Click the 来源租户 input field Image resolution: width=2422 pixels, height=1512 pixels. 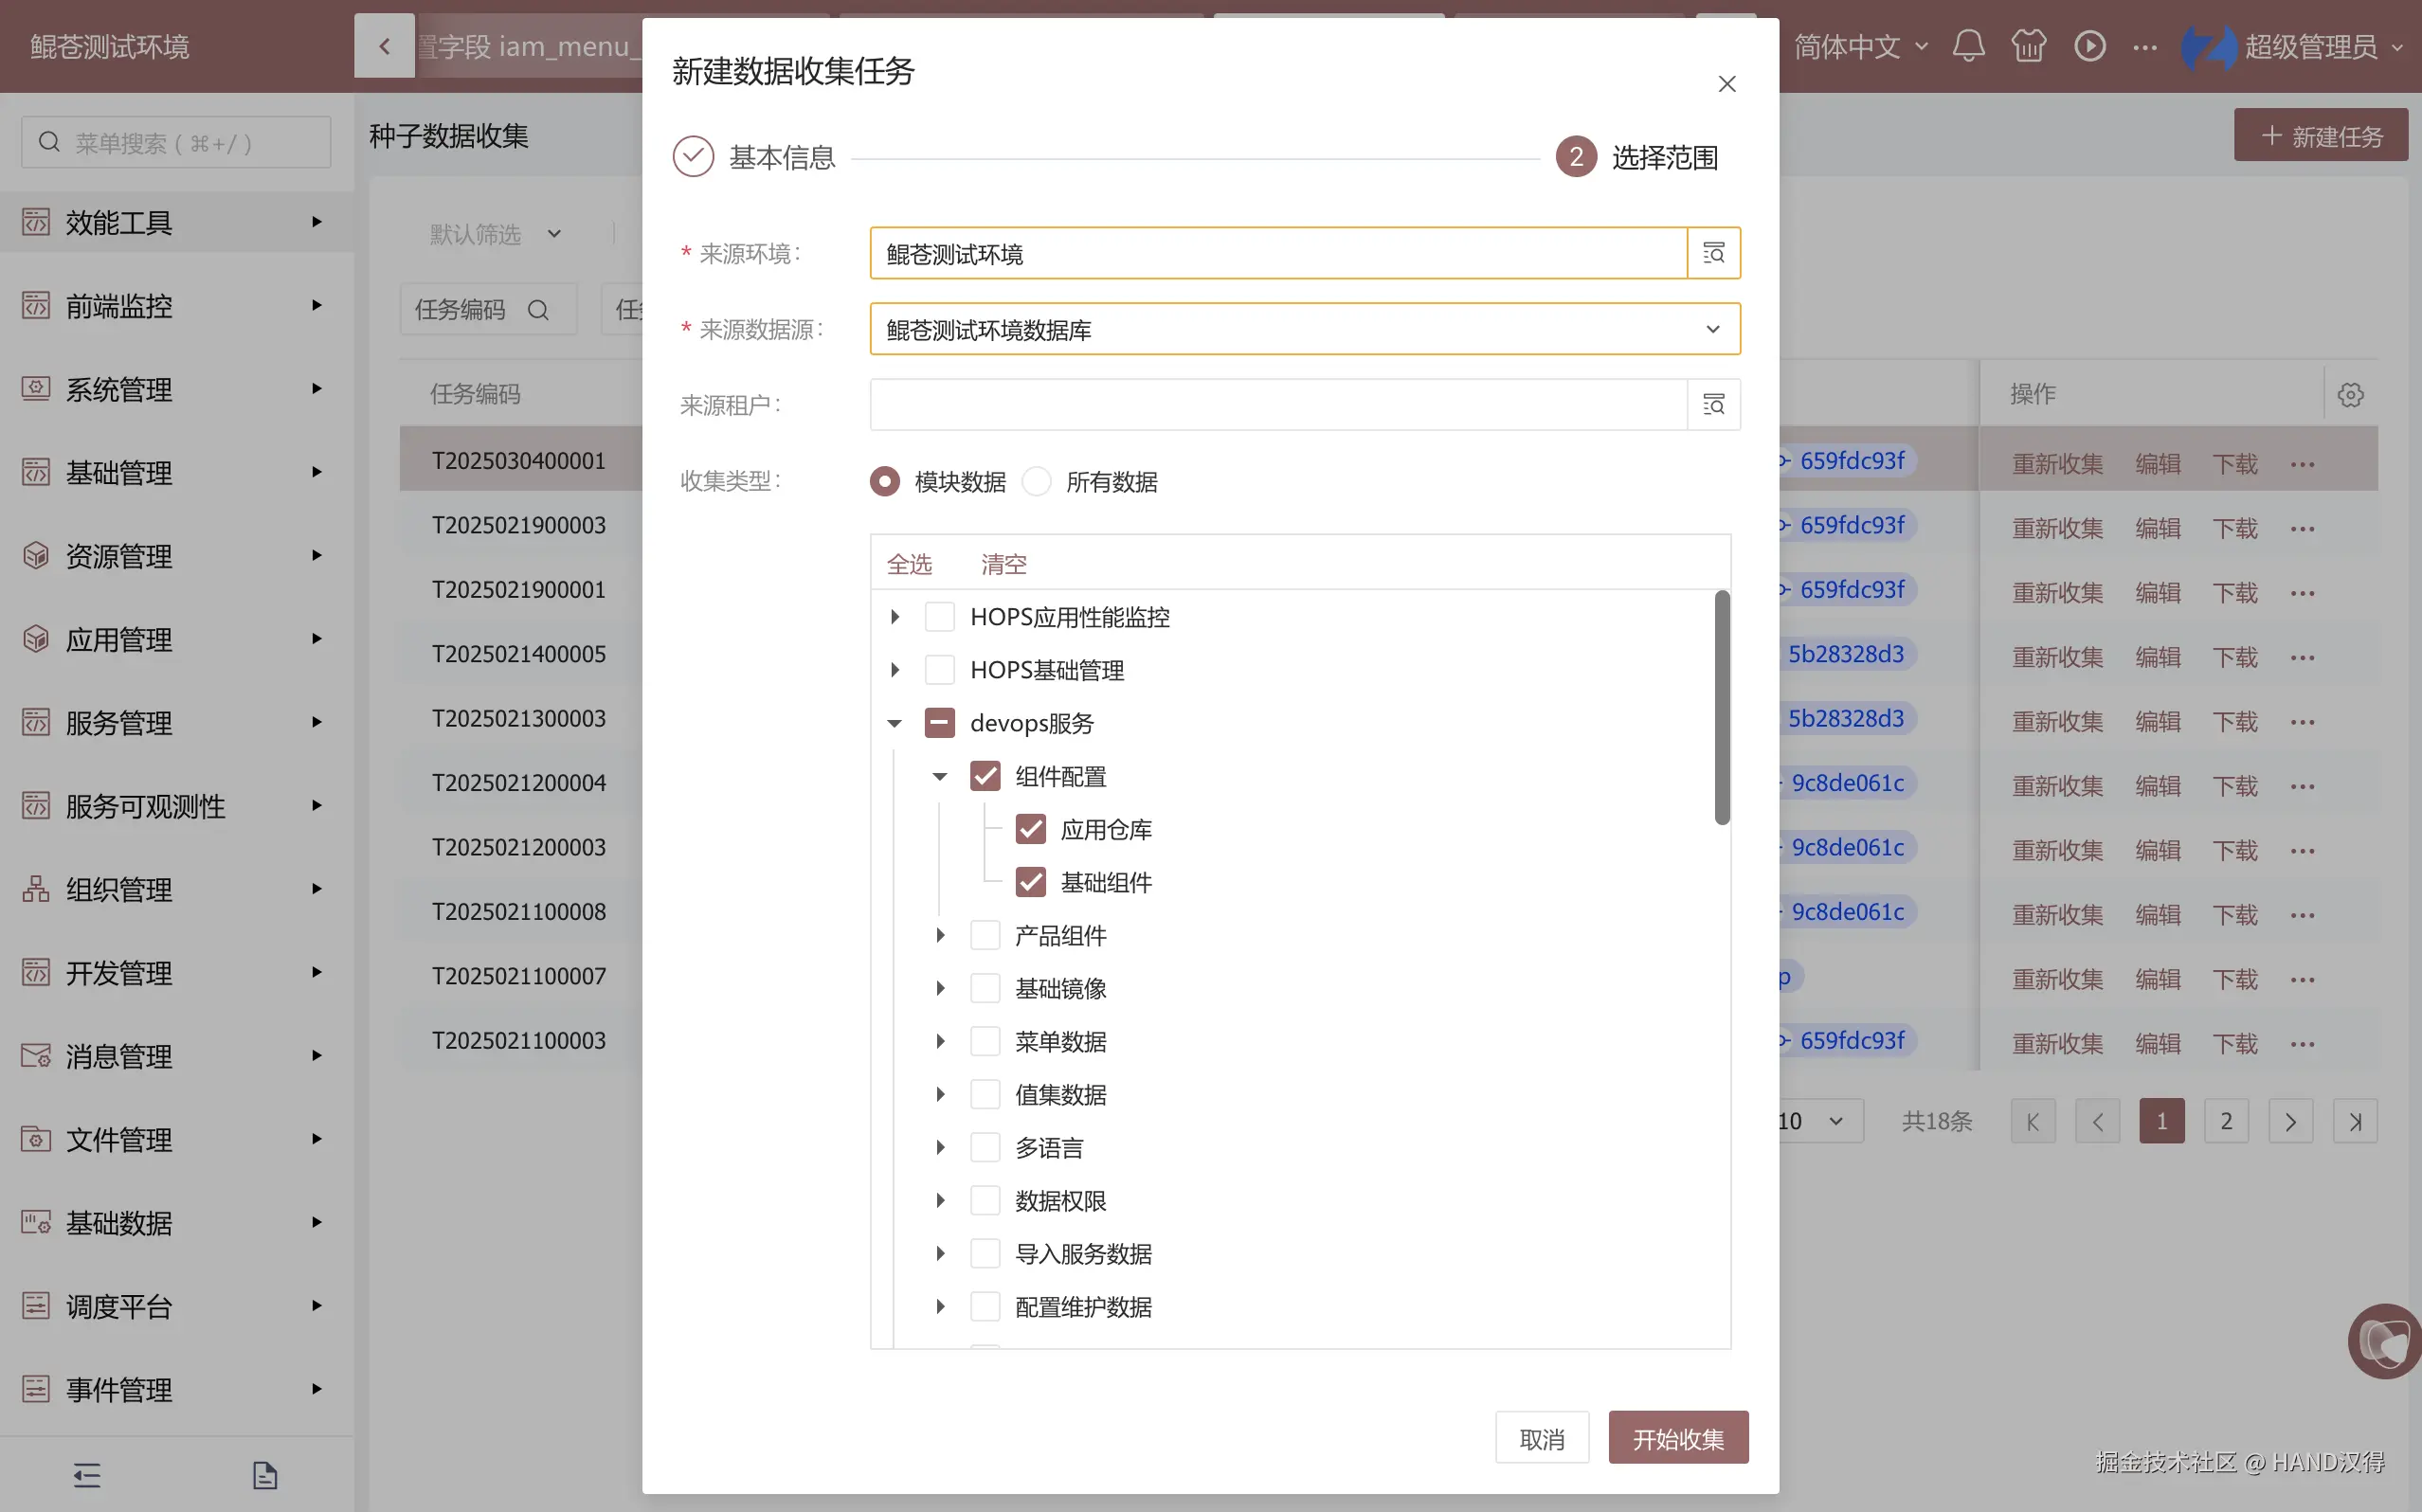(x=1277, y=404)
